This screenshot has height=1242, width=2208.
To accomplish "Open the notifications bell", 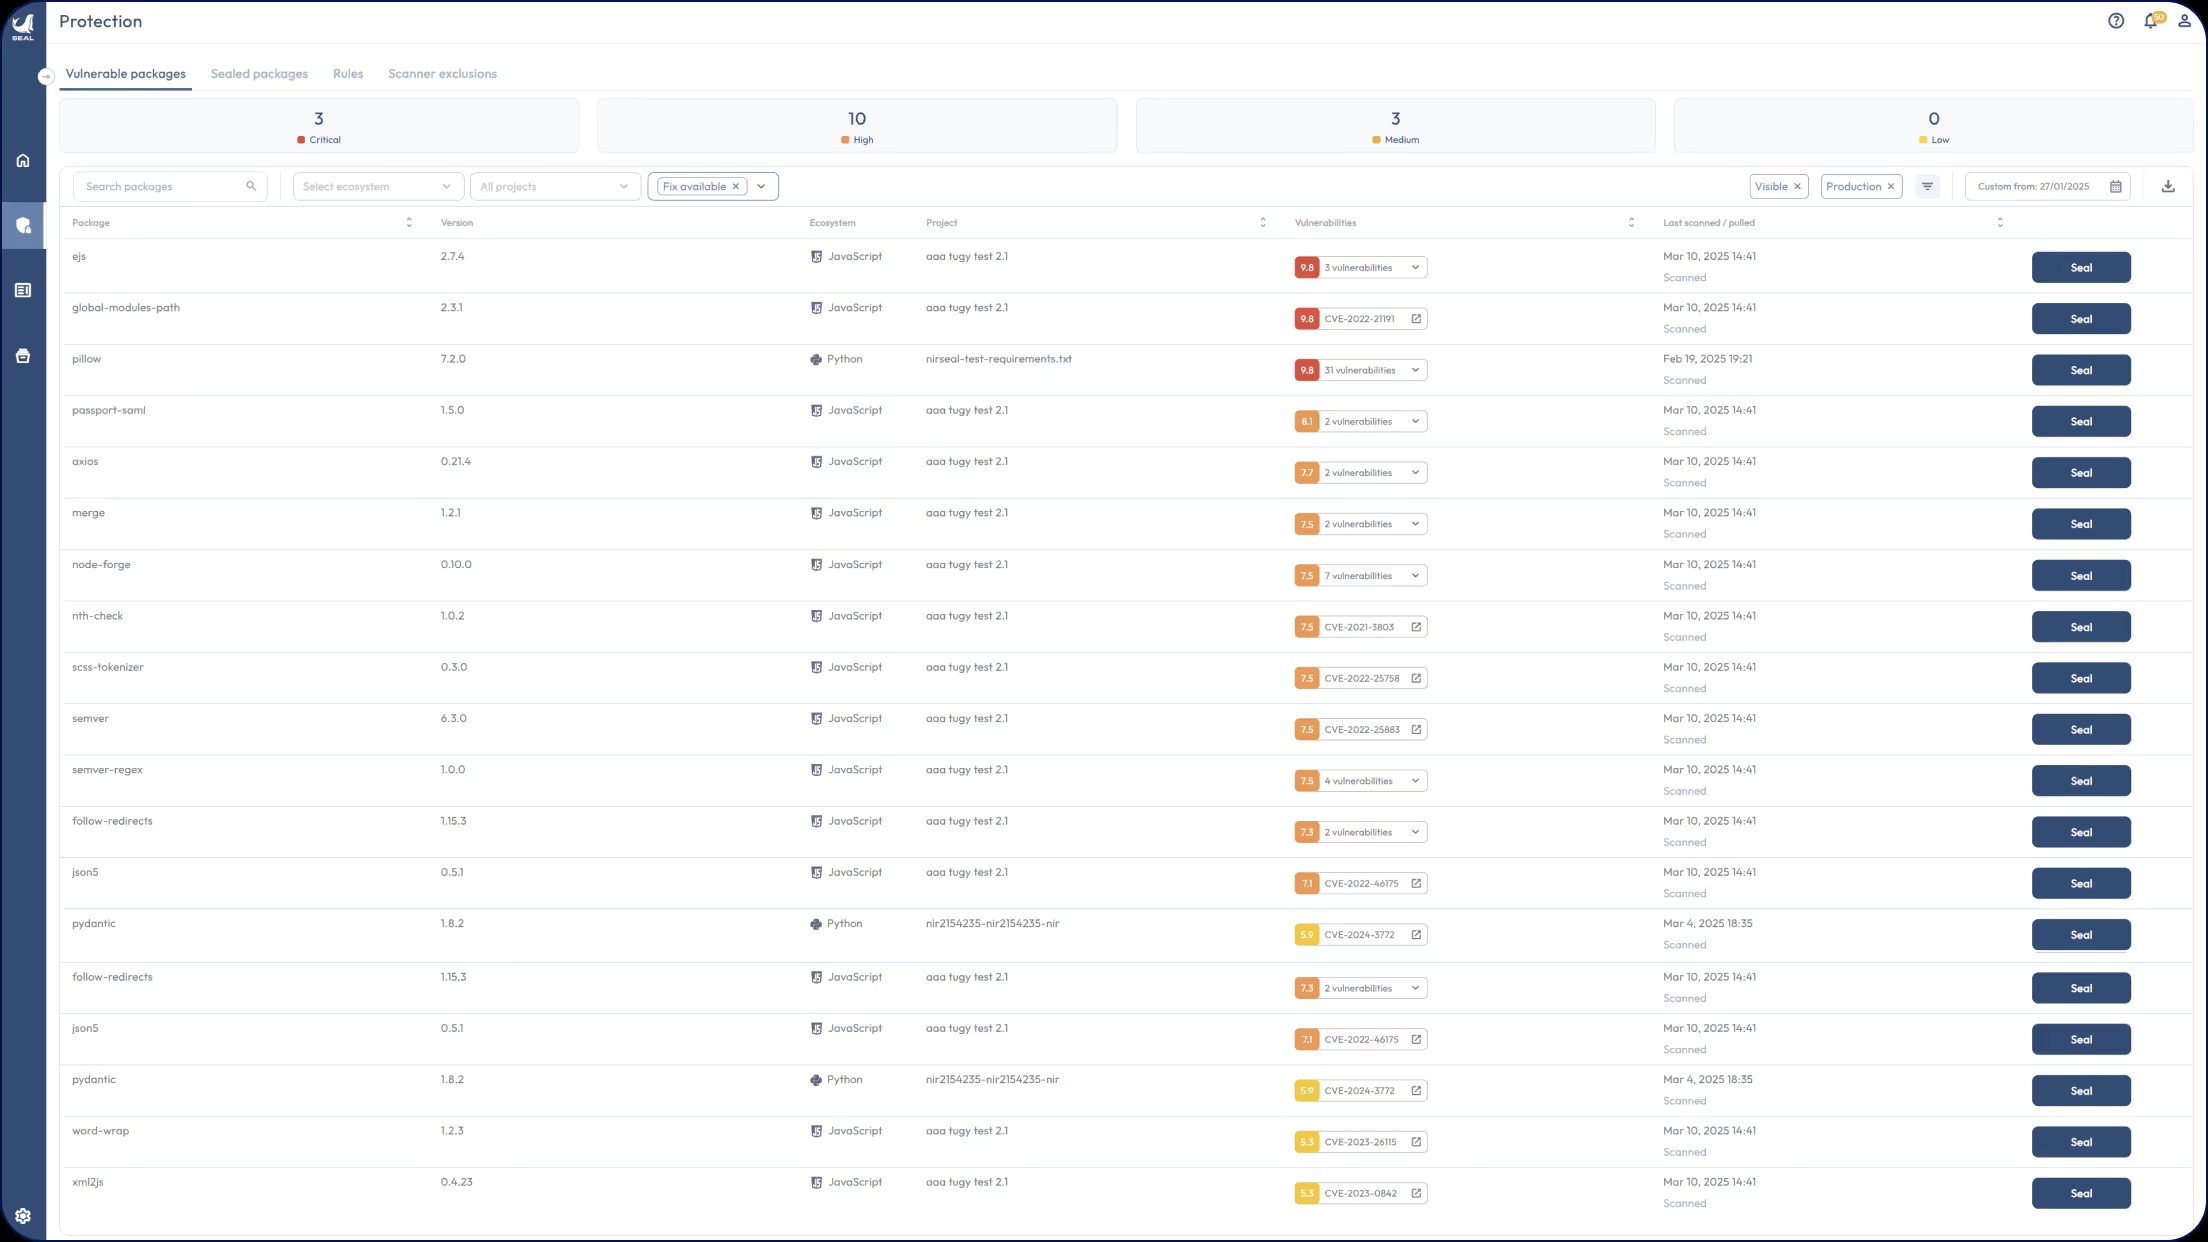I will 2151,21.
